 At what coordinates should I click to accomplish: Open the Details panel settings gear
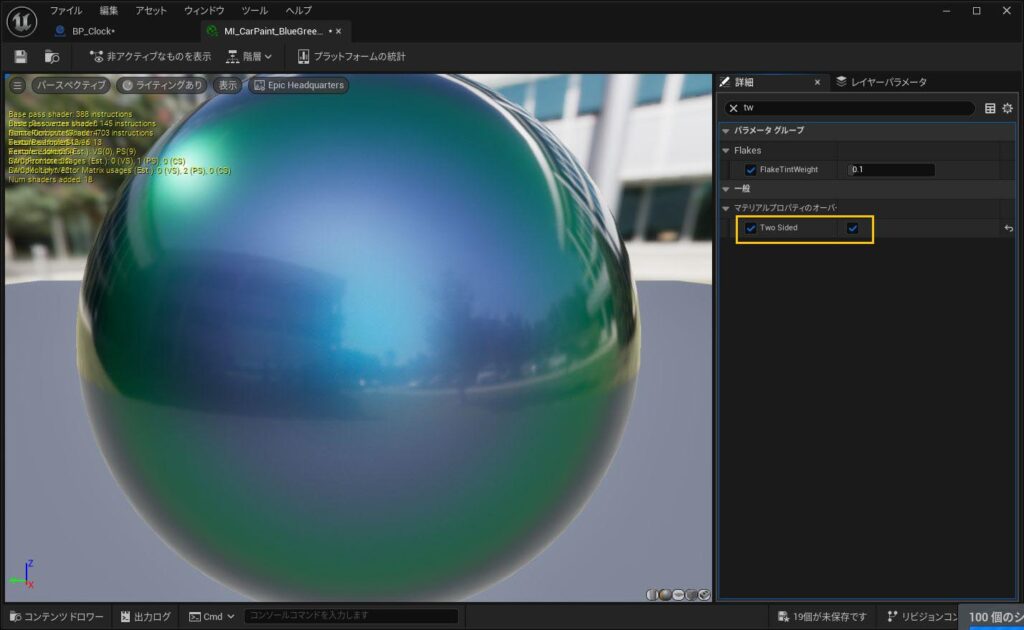tap(1007, 108)
